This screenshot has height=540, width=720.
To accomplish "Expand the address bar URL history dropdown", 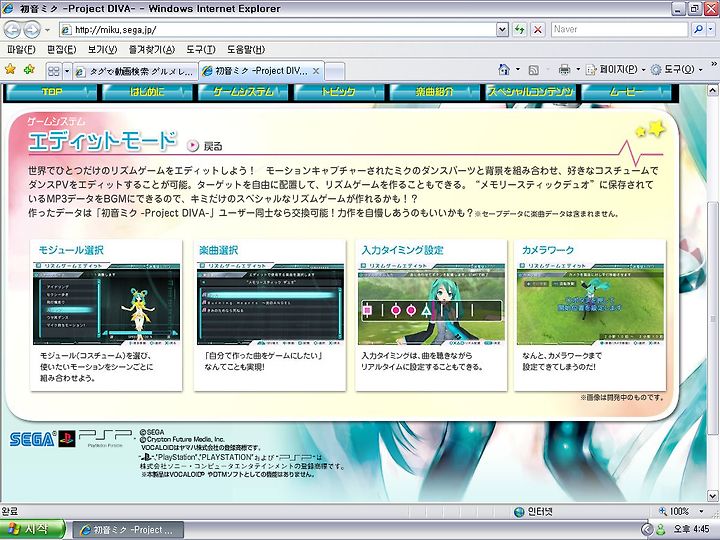I will pos(502,30).
